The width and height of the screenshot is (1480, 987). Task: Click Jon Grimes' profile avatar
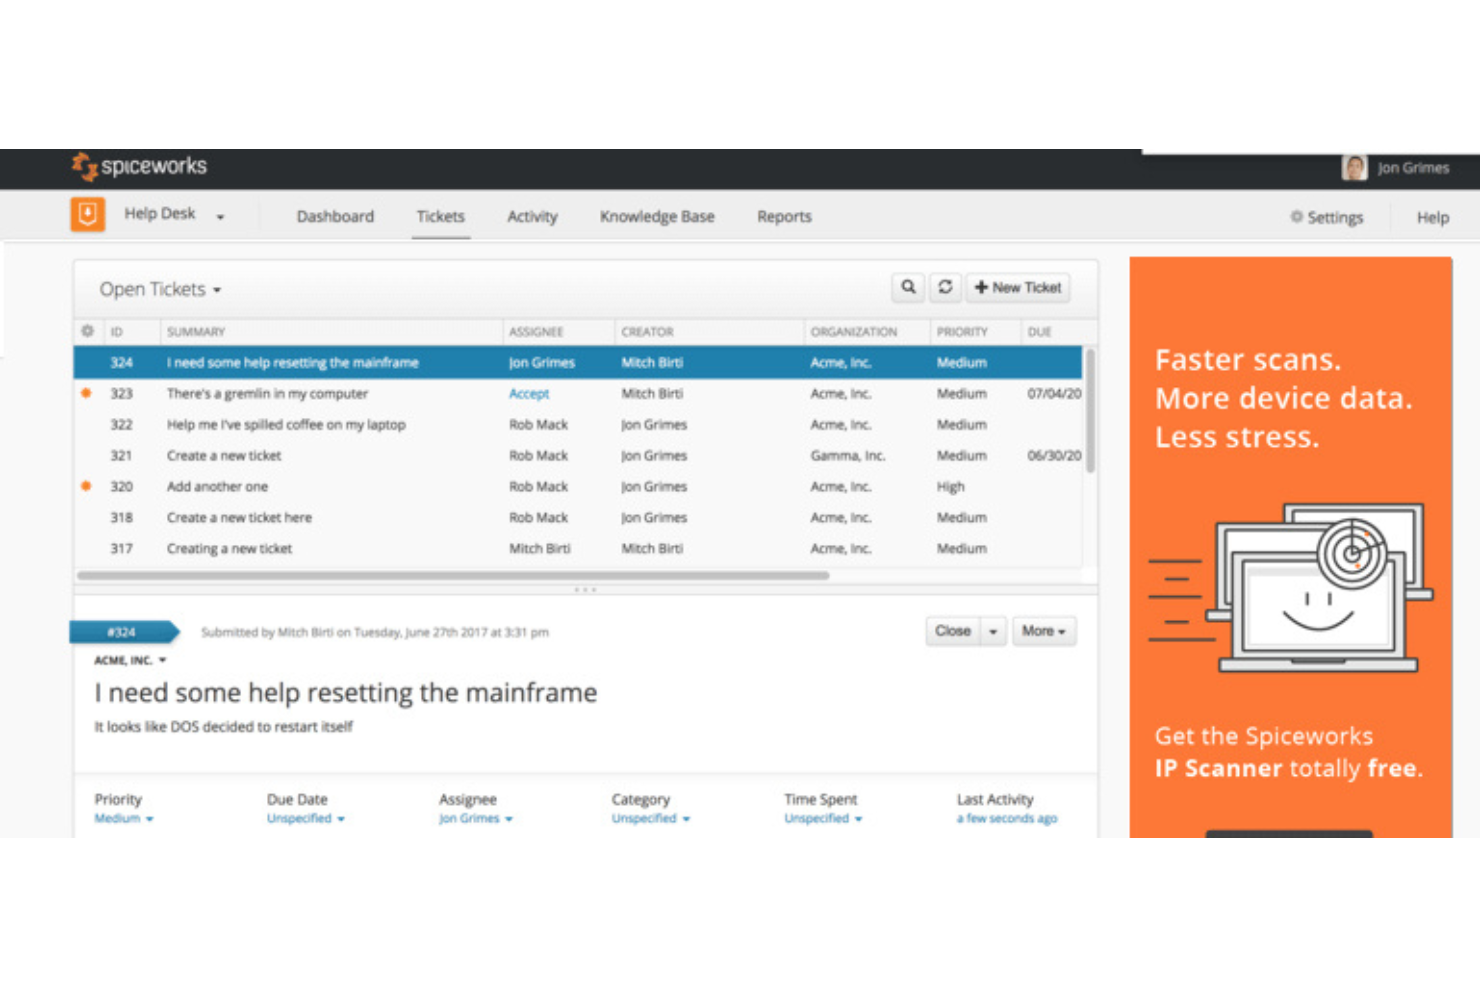click(1355, 167)
